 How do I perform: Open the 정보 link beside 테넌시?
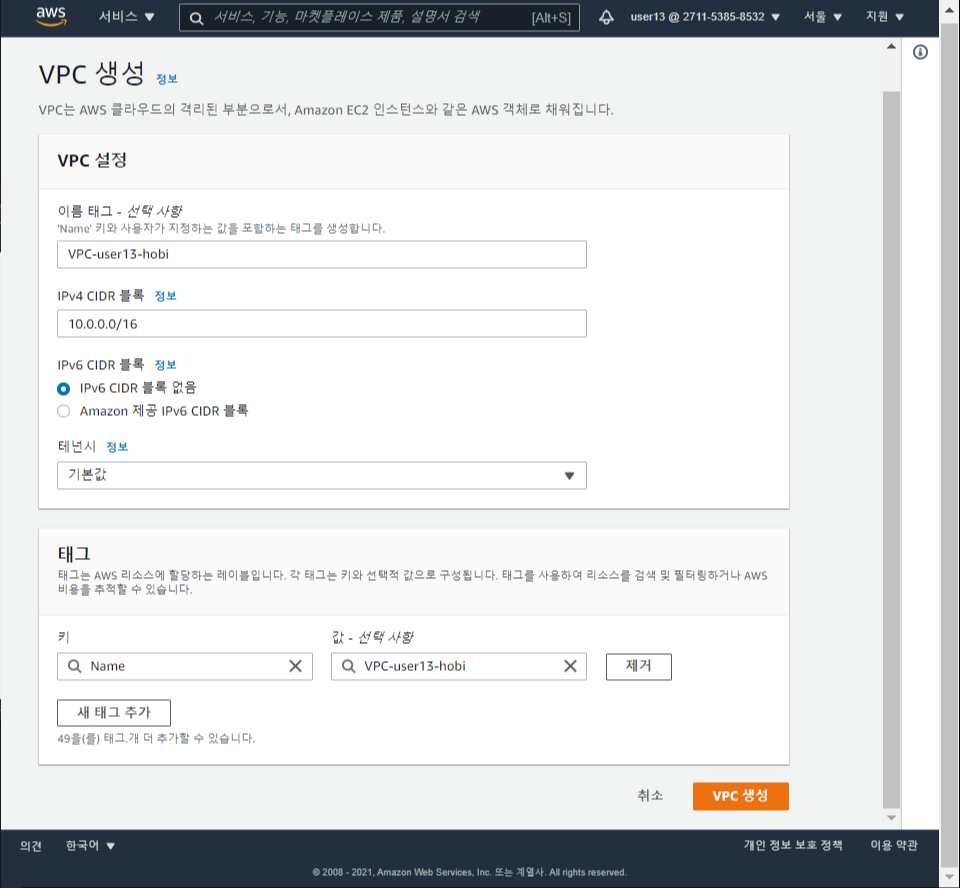(117, 447)
